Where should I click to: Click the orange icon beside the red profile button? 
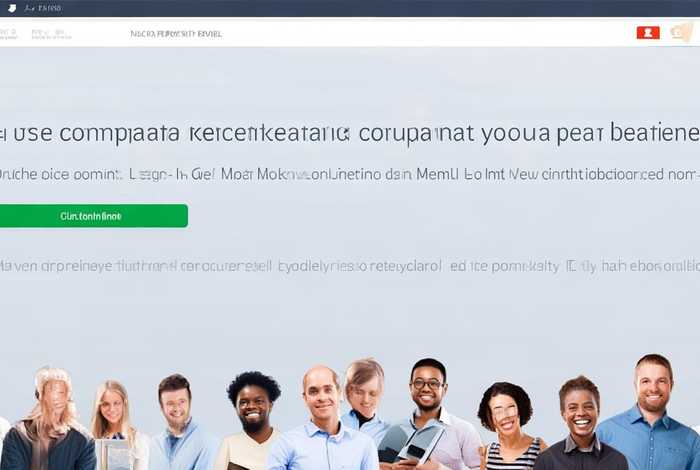pyautogui.click(x=681, y=32)
